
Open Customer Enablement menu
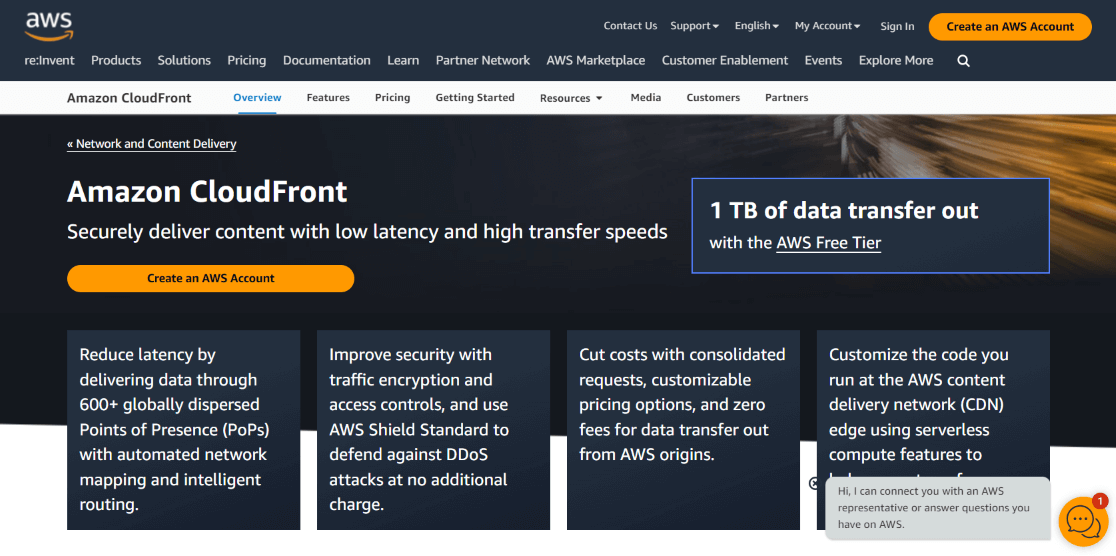tap(725, 61)
